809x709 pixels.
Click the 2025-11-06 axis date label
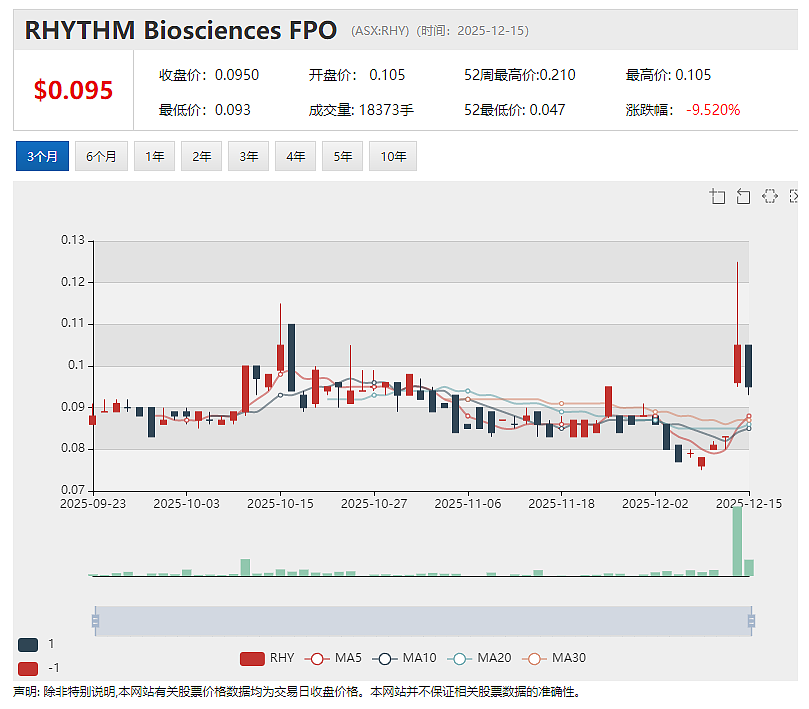coord(467,504)
